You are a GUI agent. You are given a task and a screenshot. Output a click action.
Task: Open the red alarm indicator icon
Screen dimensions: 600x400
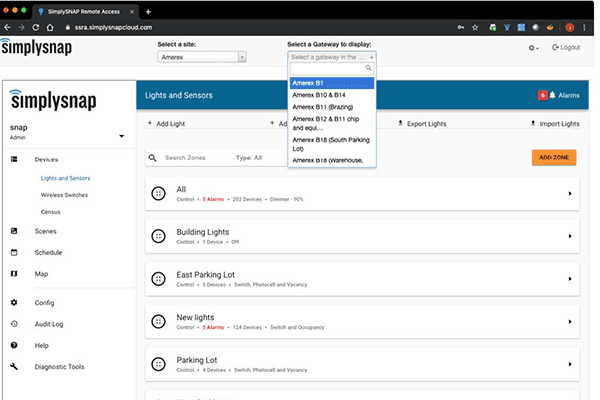click(x=543, y=95)
